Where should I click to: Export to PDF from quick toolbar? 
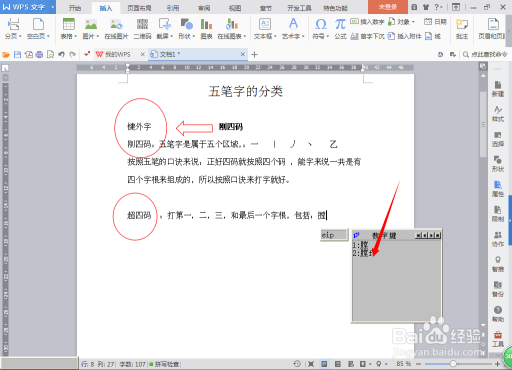(x=29, y=55)
